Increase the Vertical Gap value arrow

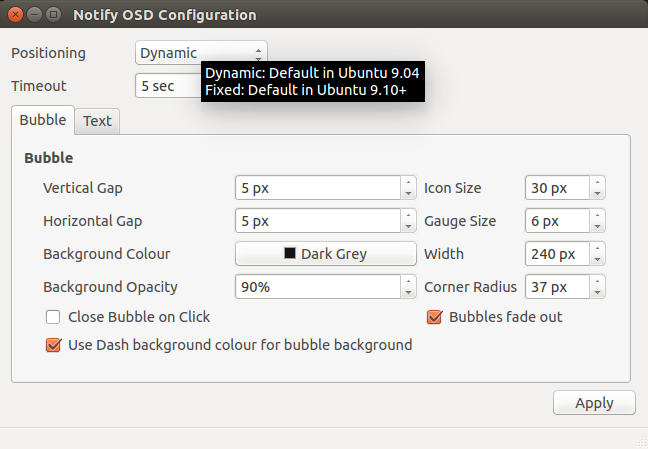point(408,182)
